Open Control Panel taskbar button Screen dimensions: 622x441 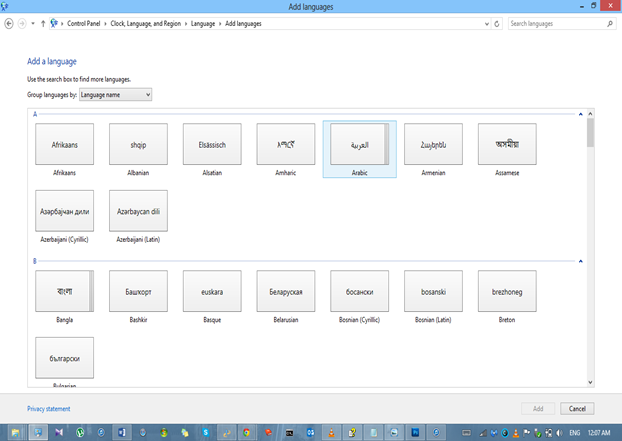(38, 433)
